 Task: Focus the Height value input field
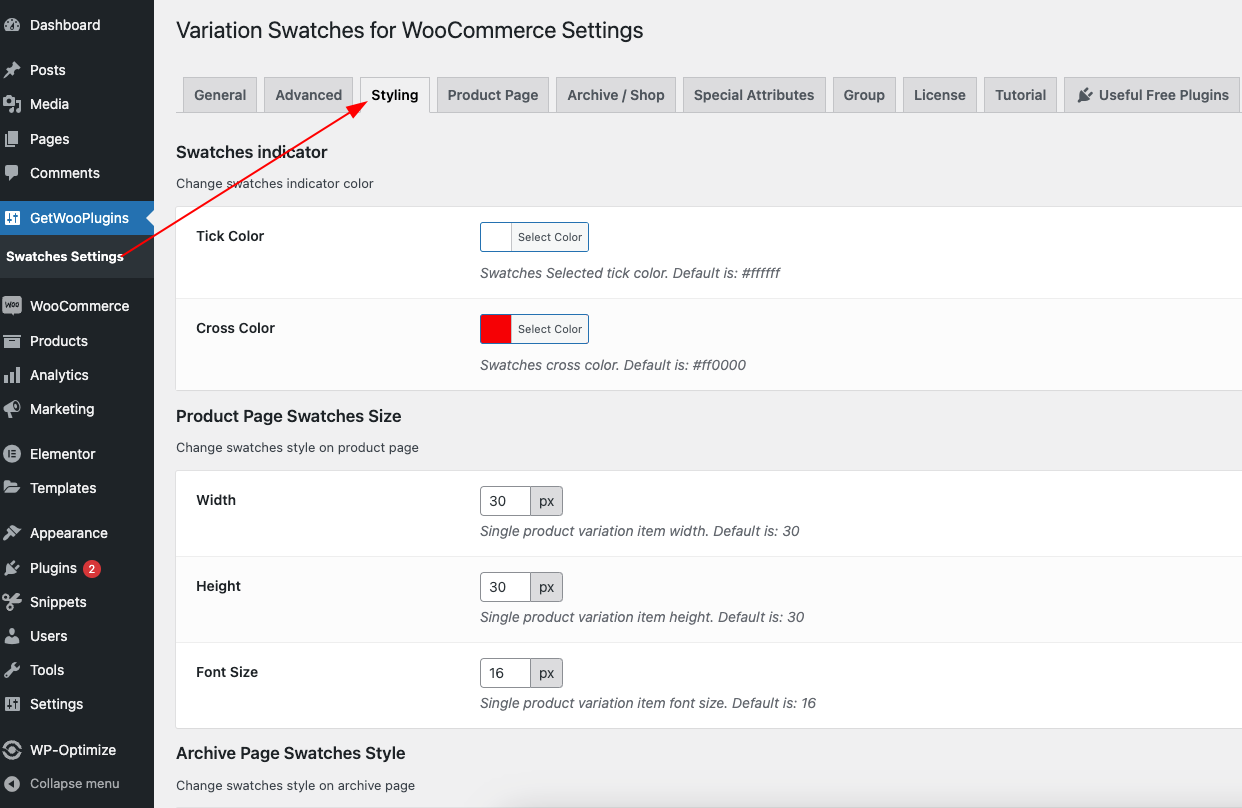505,587
